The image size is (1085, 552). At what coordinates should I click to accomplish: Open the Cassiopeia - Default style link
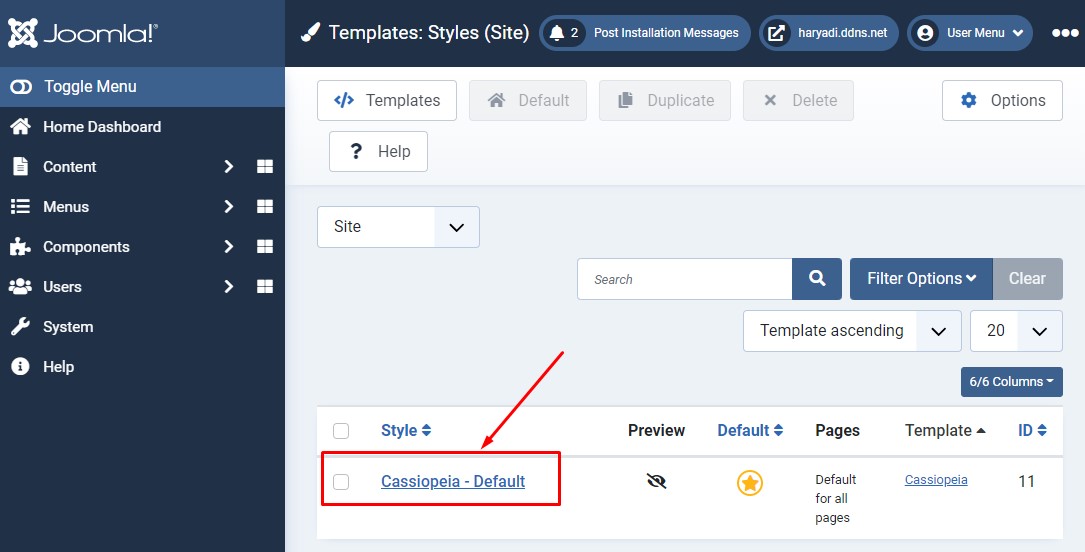[453, 482]
